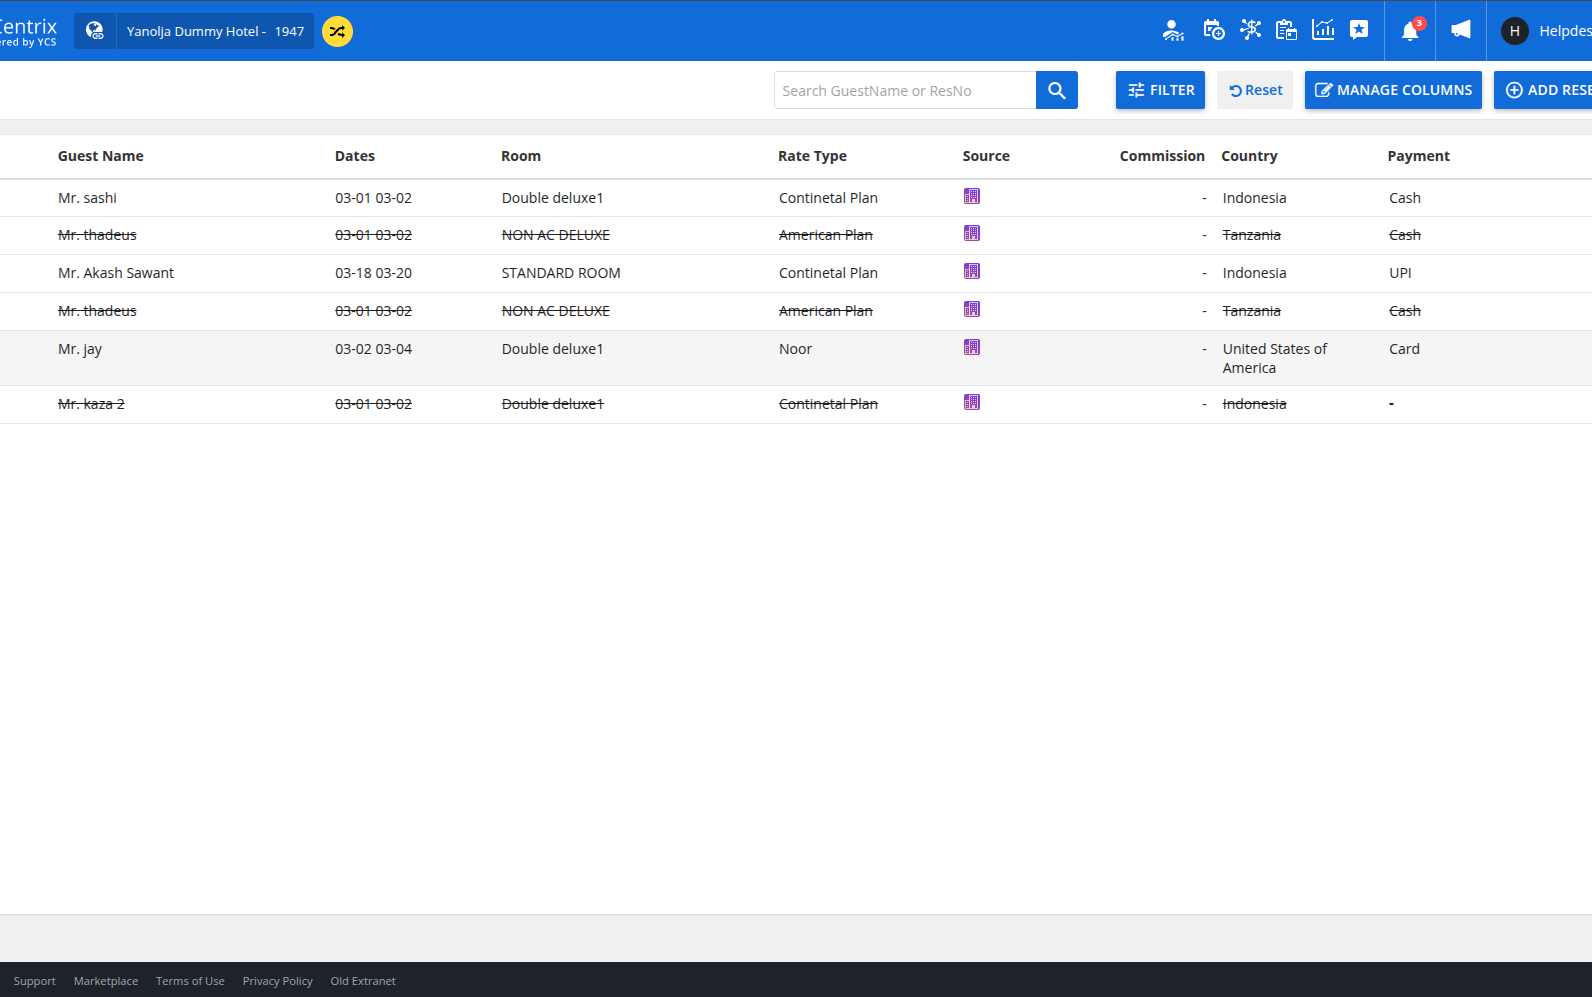Sort by the Guest Name column header
The image size is (1592, 997).
(x=101, y=156)
